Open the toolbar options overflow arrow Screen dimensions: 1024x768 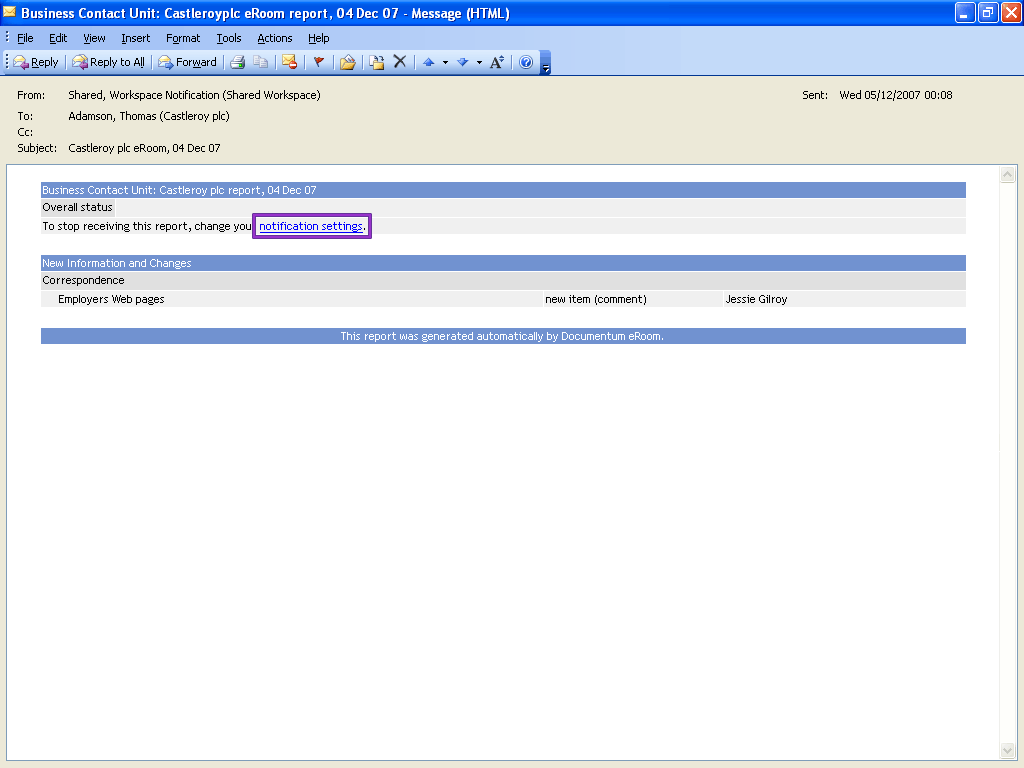click(x=546, y=66)
